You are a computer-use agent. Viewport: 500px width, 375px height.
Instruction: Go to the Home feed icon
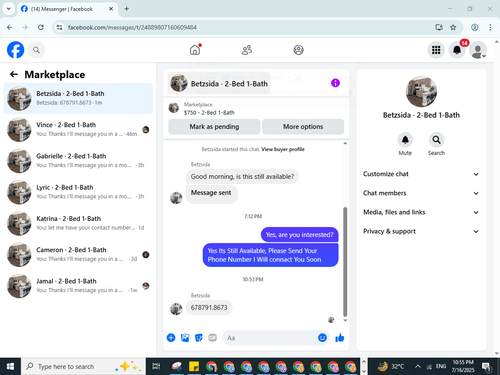click(x=195, y=50)
